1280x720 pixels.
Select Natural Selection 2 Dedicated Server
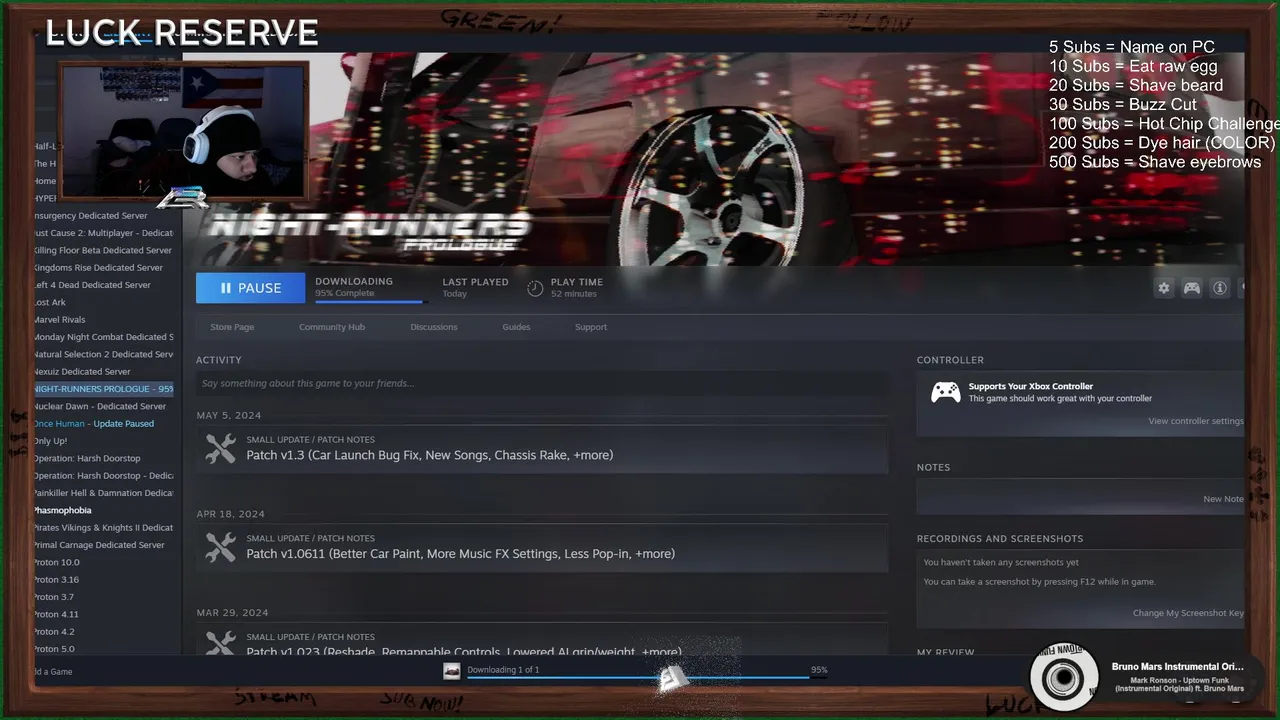[x=103, y=354]
